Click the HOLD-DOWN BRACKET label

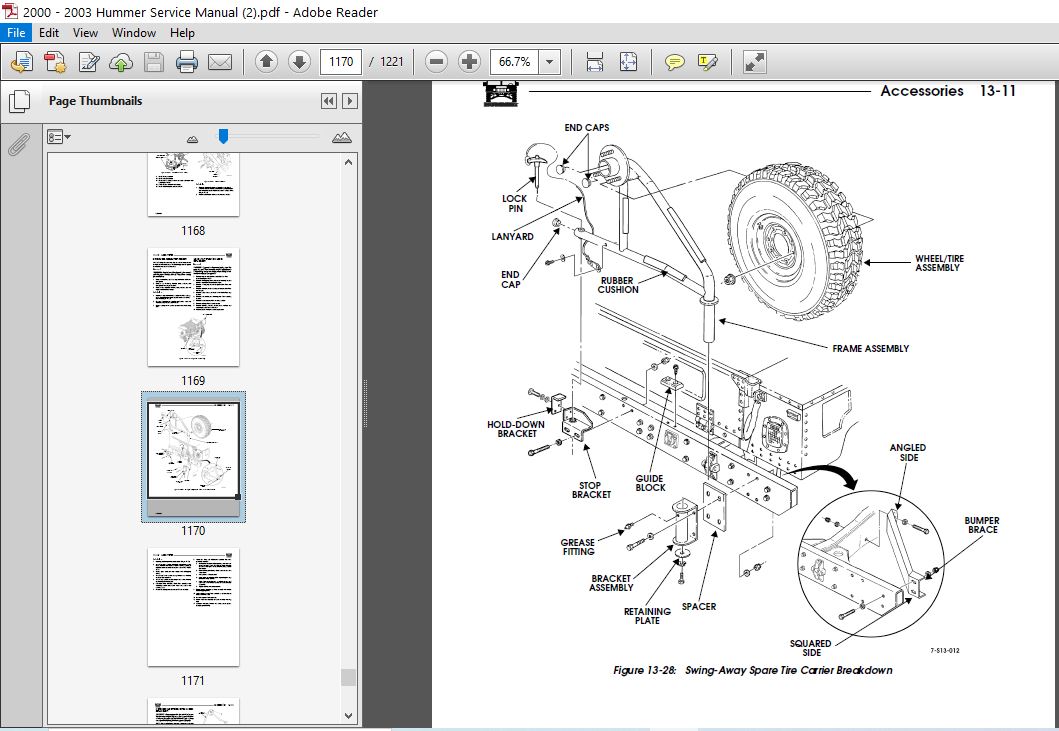[x=516, y=429]
